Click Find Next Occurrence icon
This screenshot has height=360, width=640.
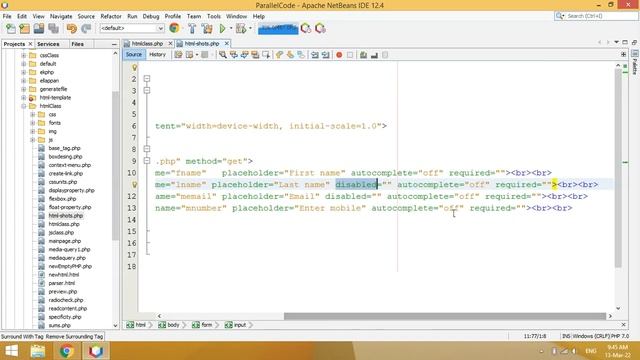click(244, 55)
